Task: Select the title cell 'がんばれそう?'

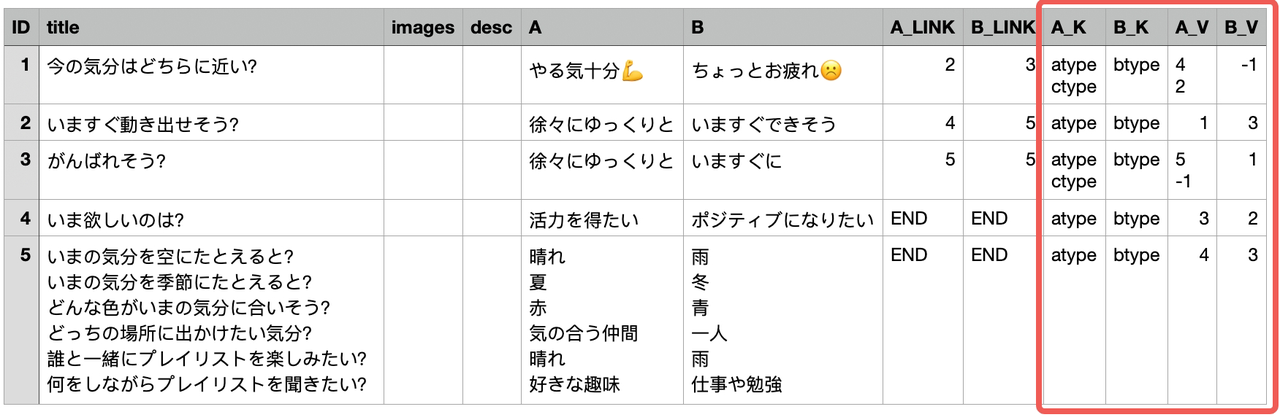Action: (x=106, y=160)
